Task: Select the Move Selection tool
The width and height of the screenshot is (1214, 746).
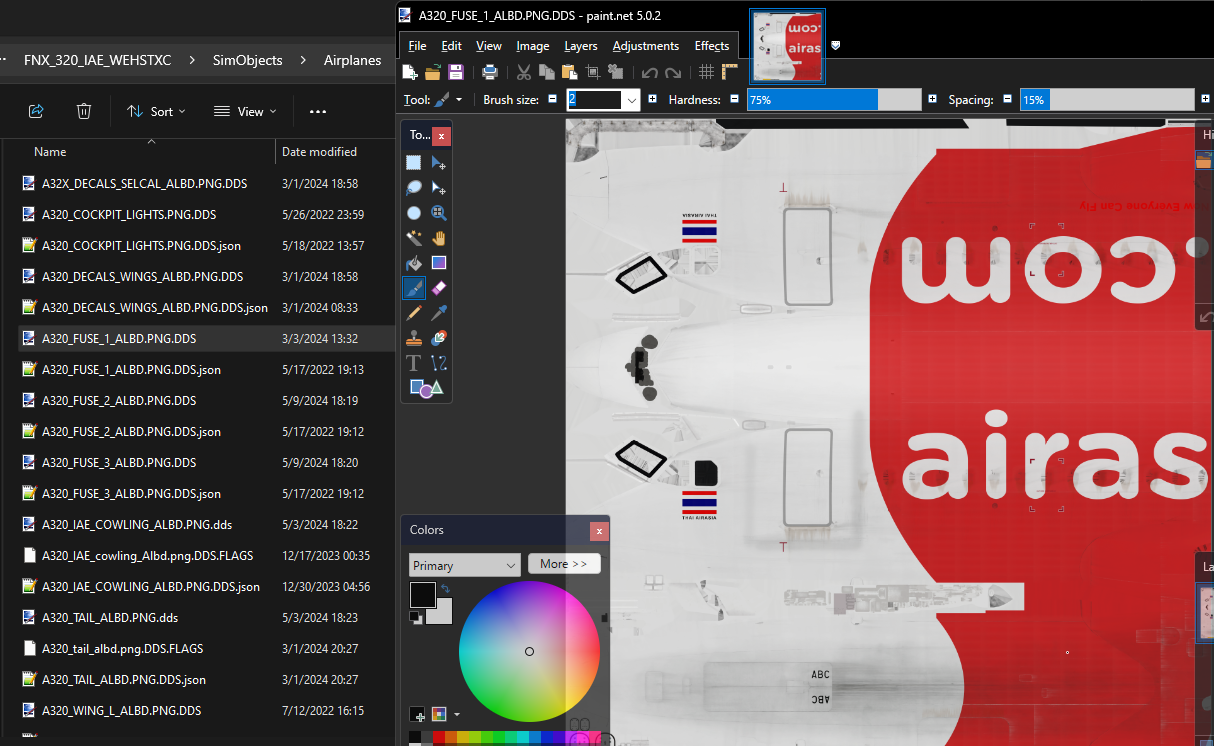Action: 438,188
